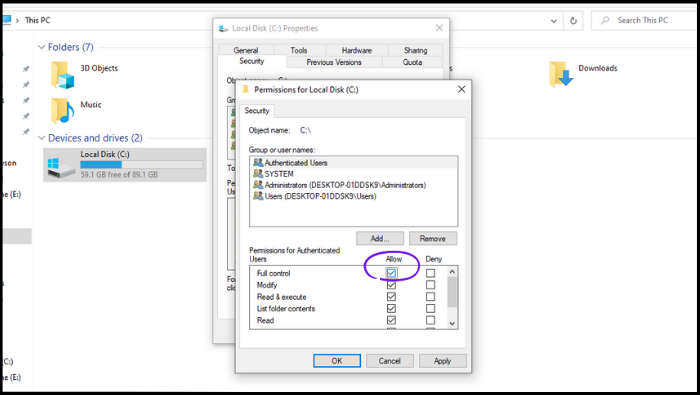
Task: Click the permissions list scrollbar thumb
Action: [x=452, y=292]
